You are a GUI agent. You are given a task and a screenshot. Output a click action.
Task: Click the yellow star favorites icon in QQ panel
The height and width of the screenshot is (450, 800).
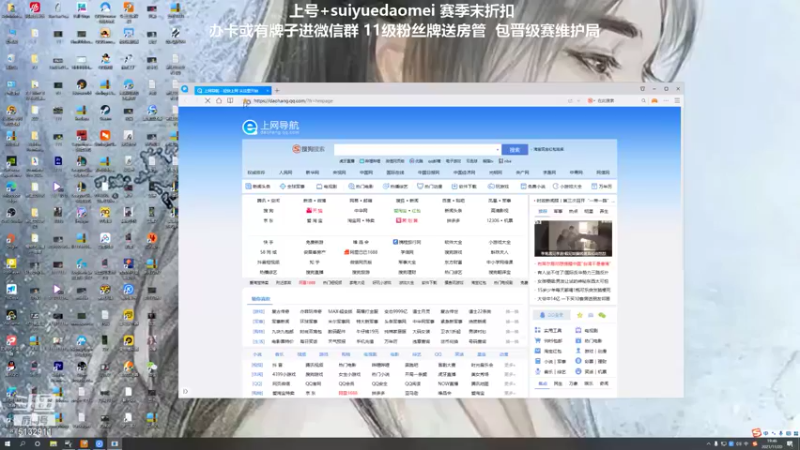(580, 315)
